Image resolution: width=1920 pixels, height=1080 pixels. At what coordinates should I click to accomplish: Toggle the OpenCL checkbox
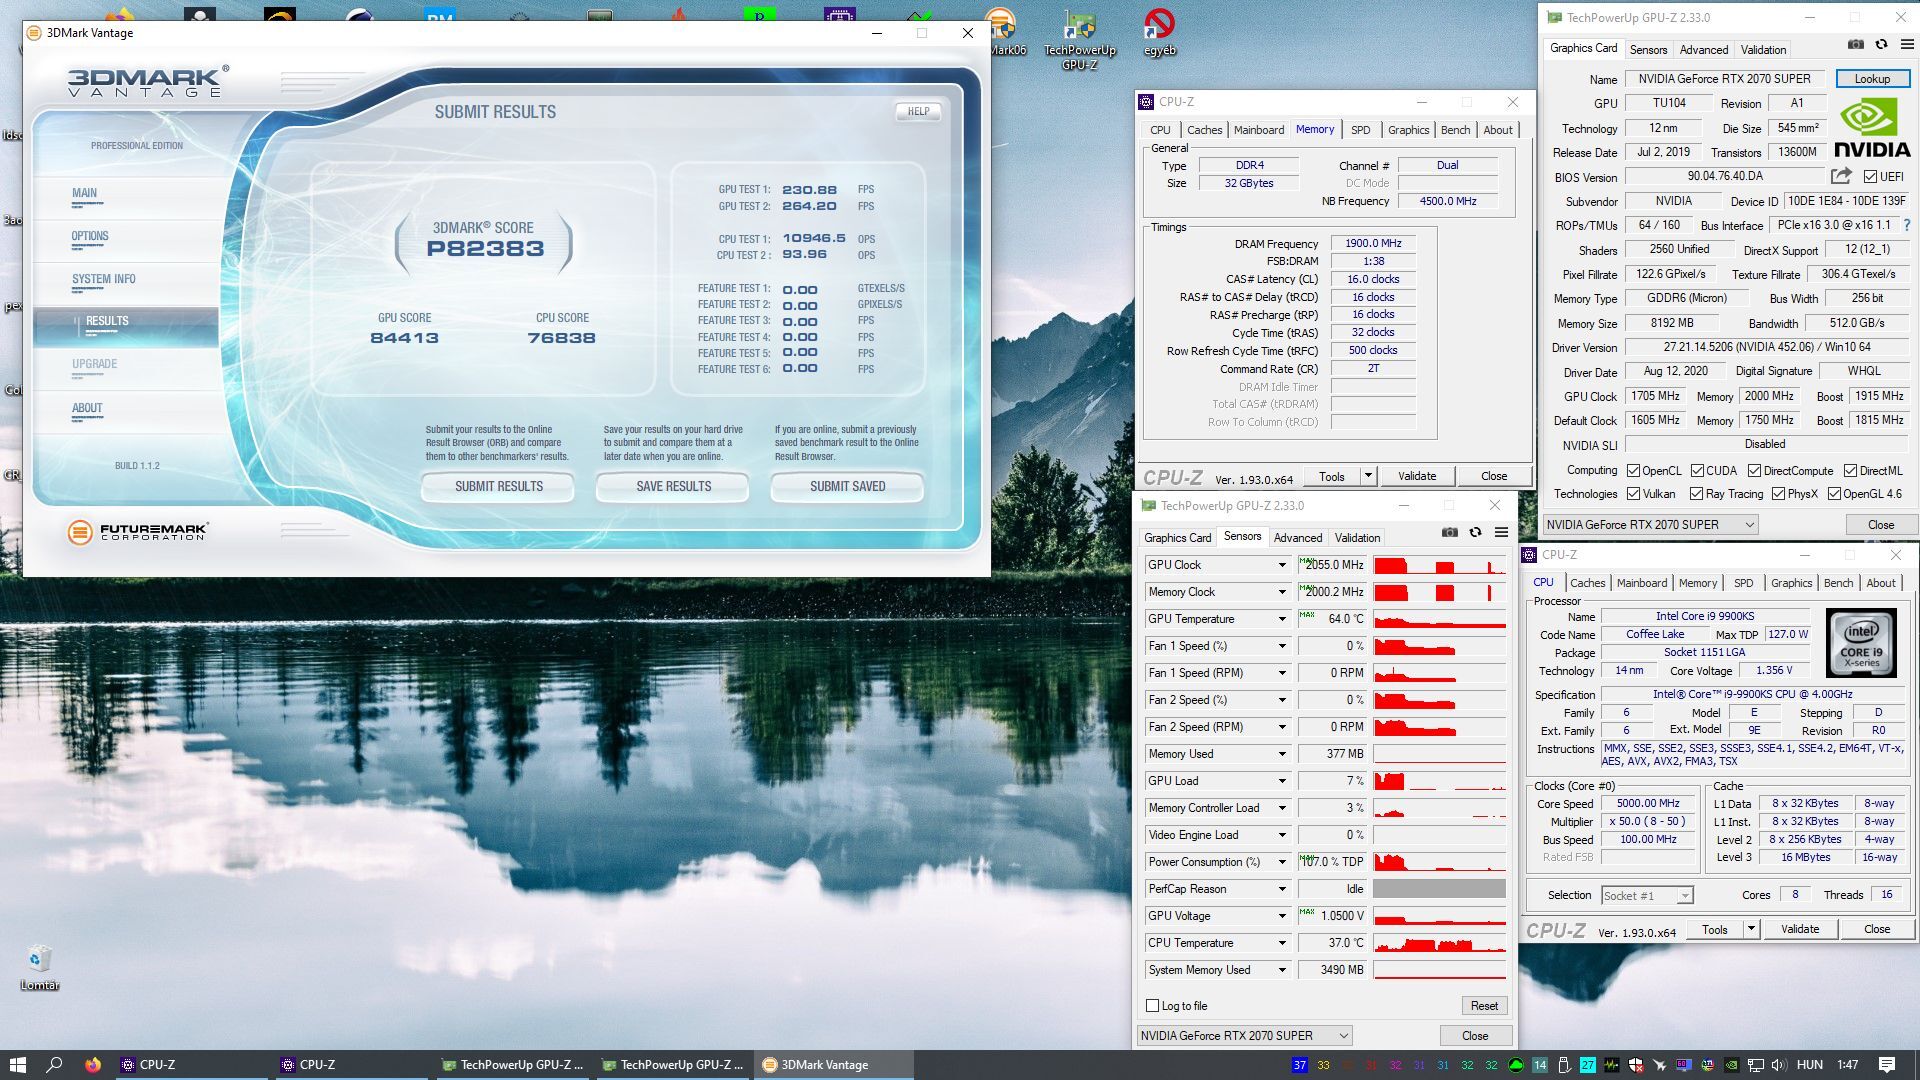[1633, 471]
